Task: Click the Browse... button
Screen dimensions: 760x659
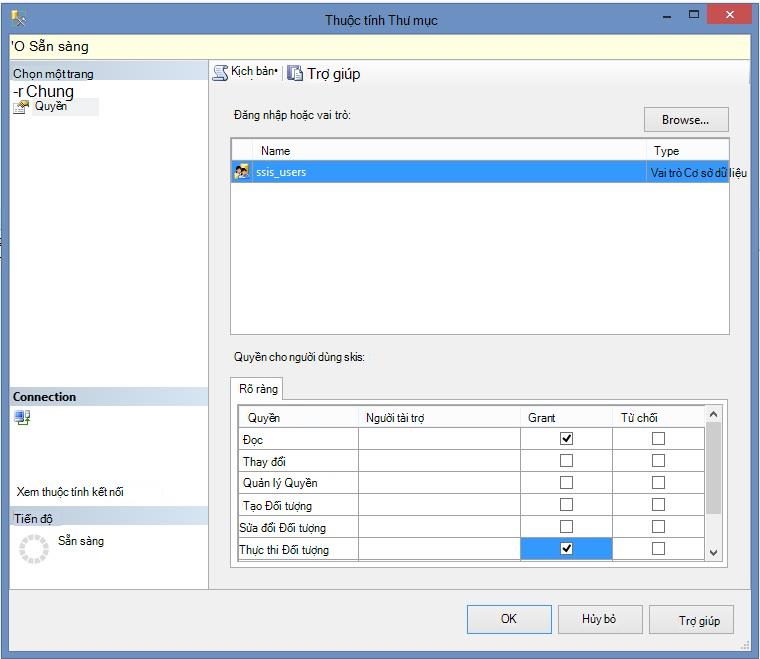Action: coord(686,120)
